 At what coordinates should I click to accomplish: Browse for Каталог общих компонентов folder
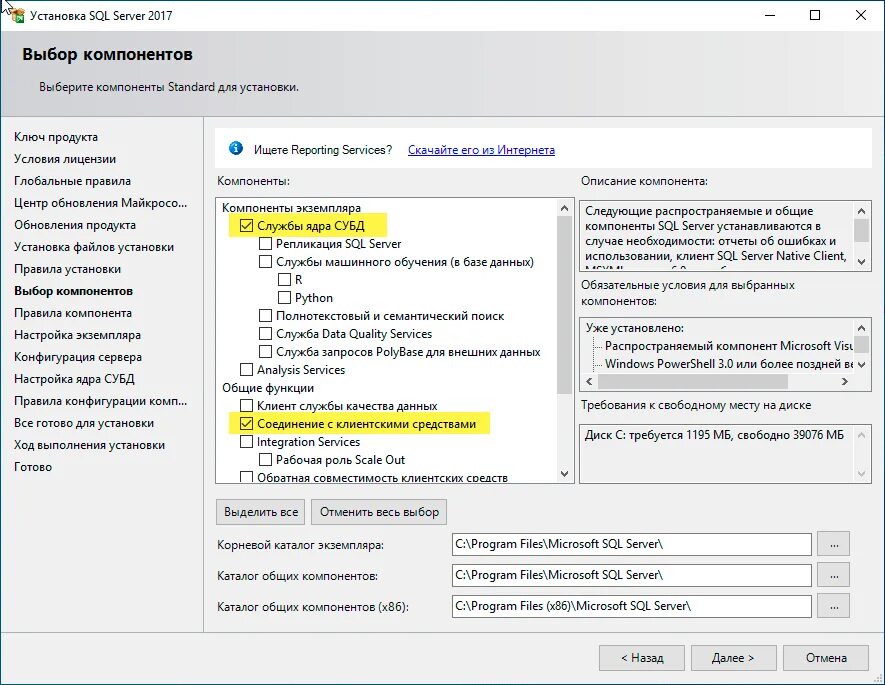(834, 576)
